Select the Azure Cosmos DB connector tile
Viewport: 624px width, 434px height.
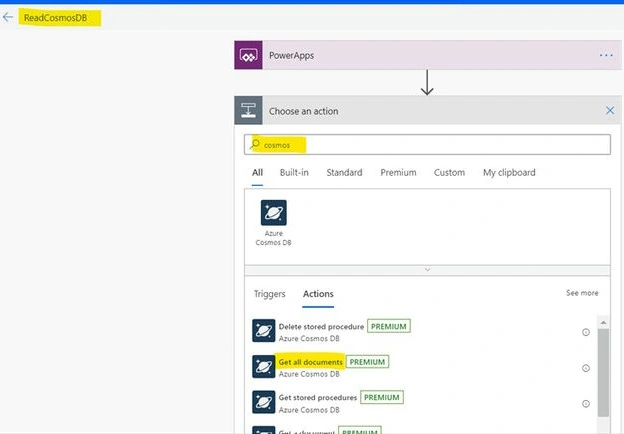pos(273,223)
